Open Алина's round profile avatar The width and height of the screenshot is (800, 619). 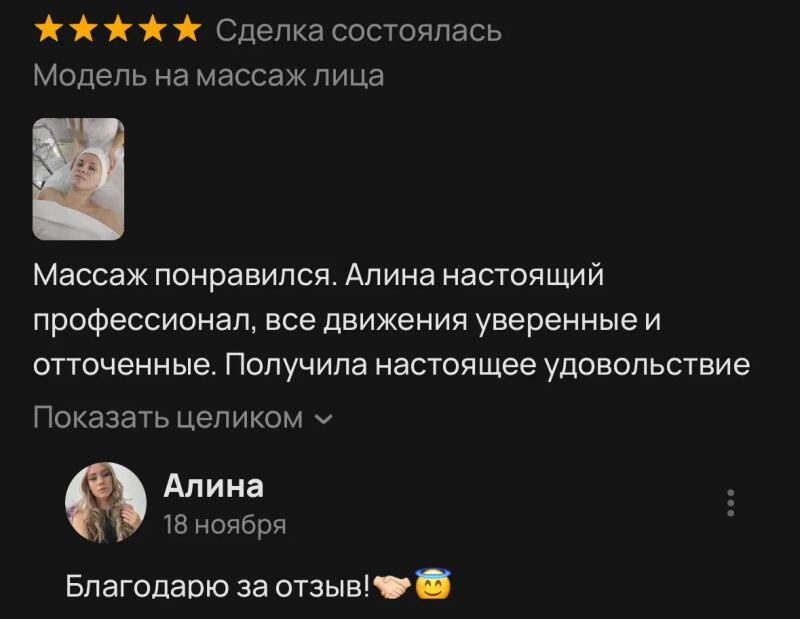click(x=106, y=502)
